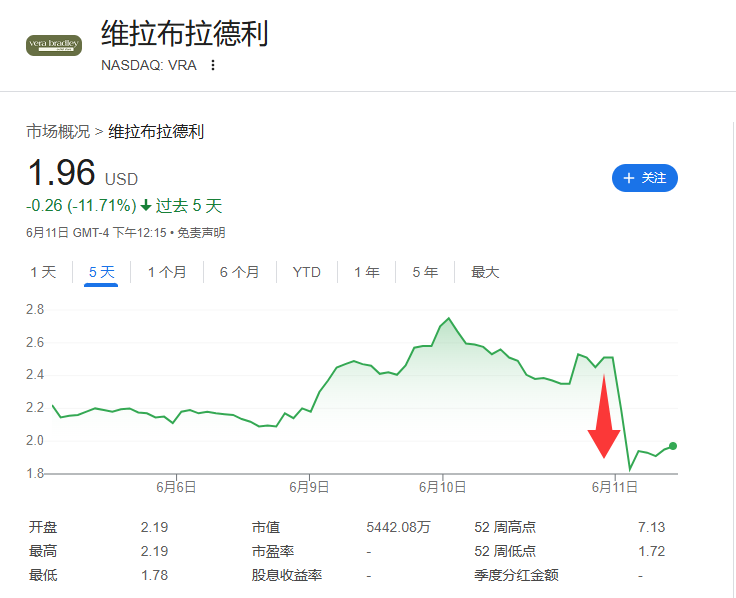Click the 2.8 y-axis label

(x=35, y=310)
